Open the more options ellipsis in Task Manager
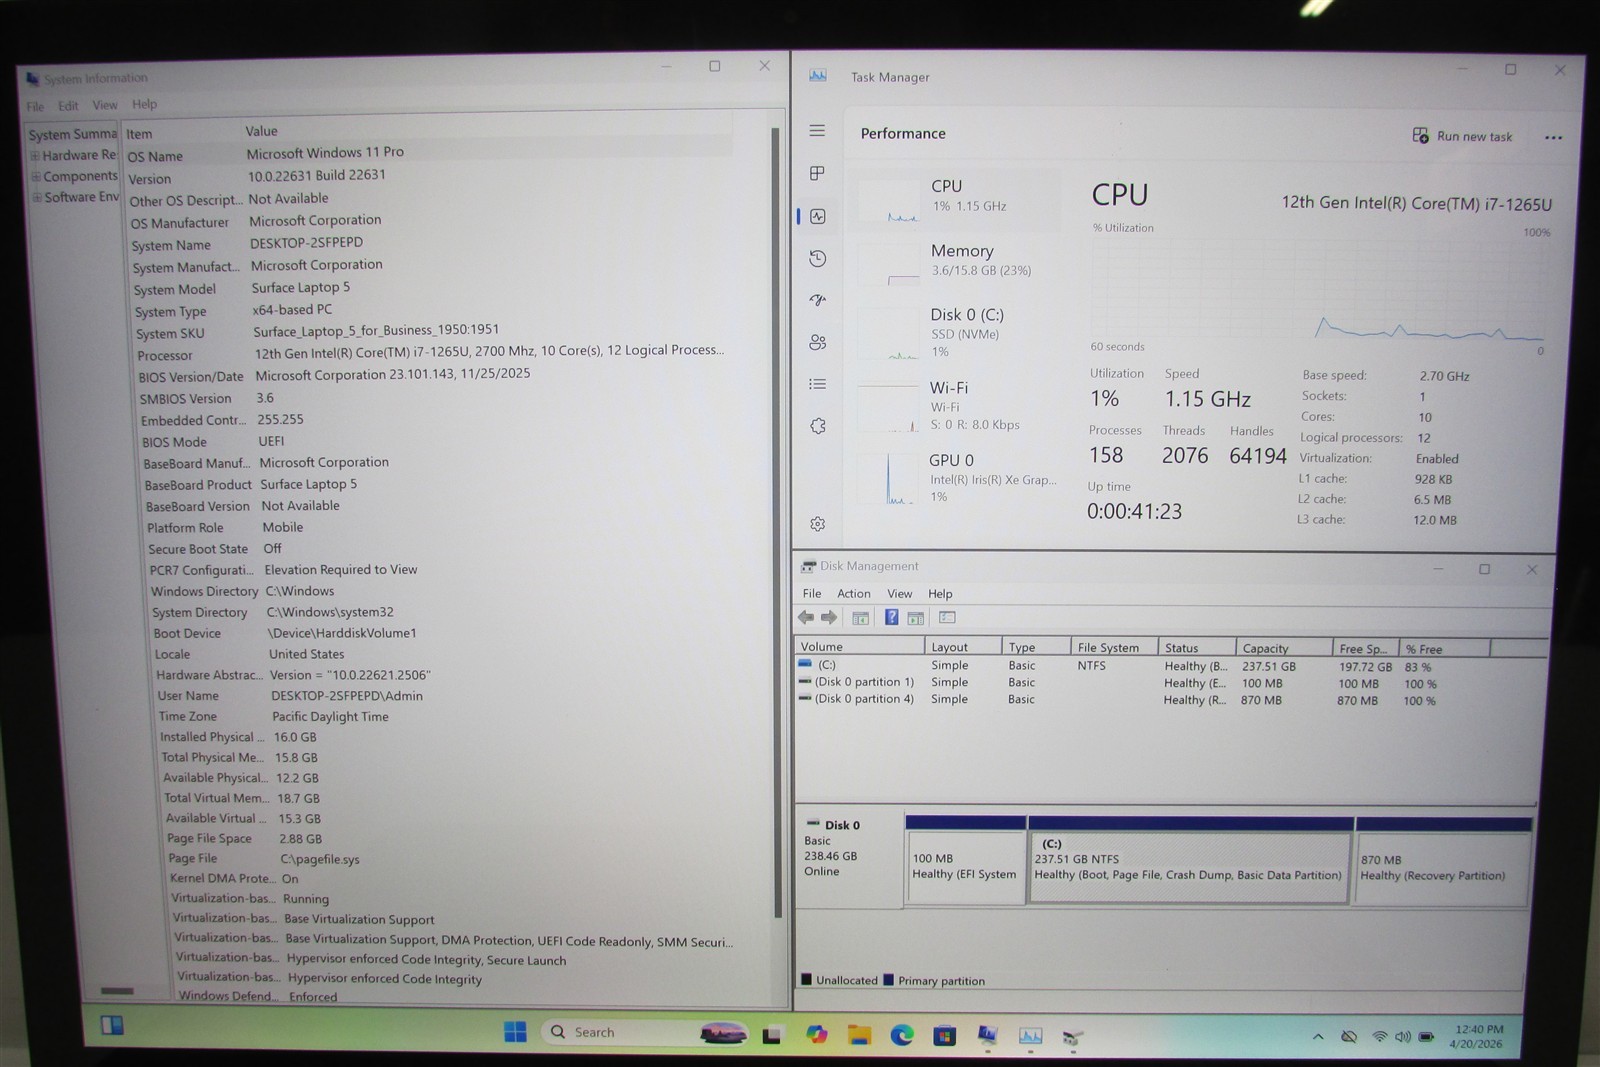Screen dimensions: 1600x1067 coord(1553,138)
